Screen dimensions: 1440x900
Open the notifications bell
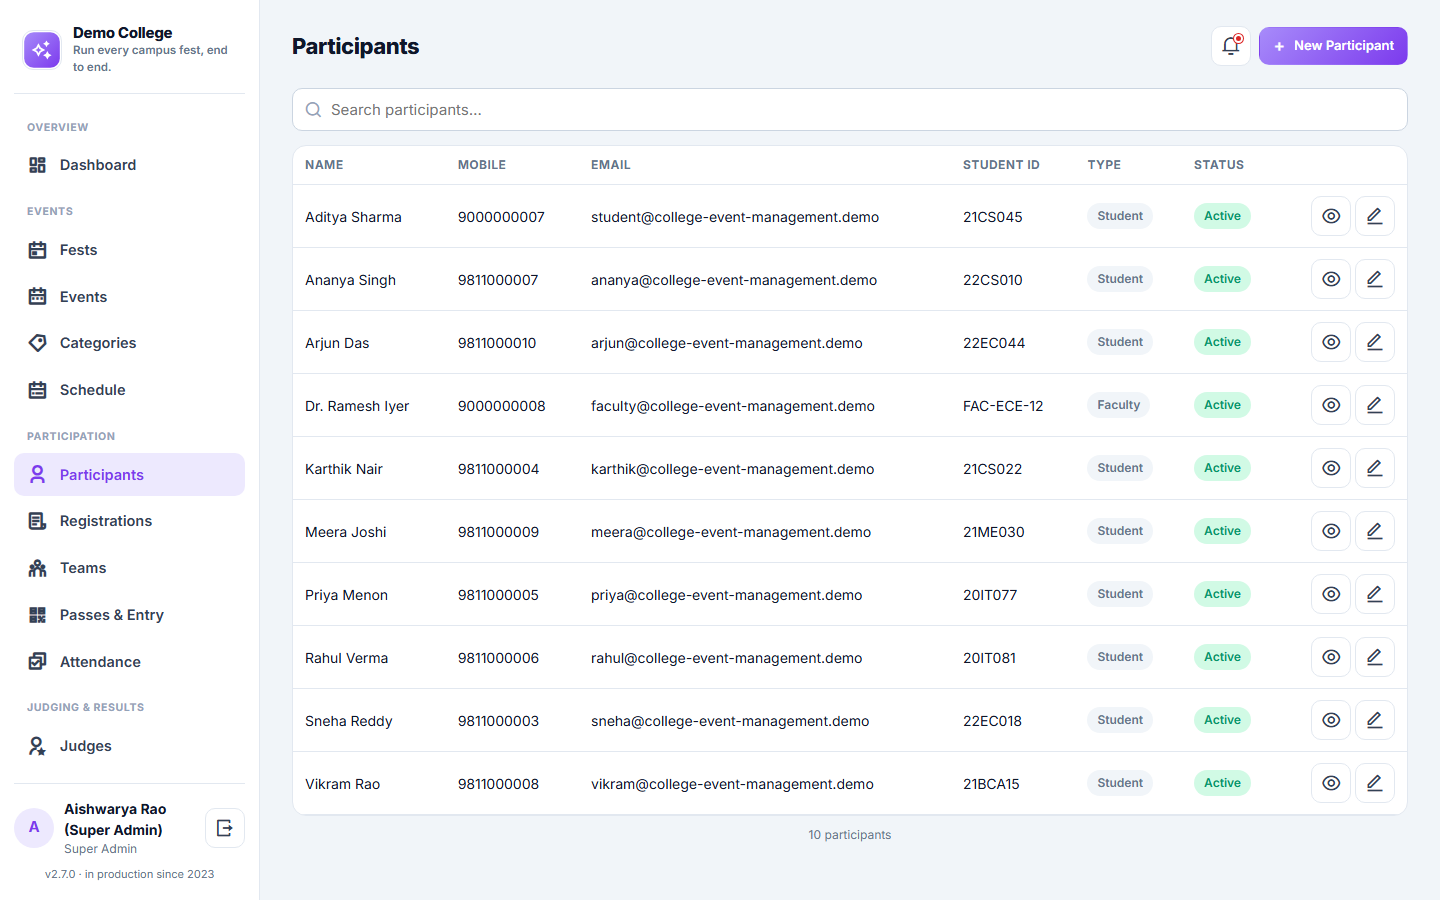[x=1231, y=46]
